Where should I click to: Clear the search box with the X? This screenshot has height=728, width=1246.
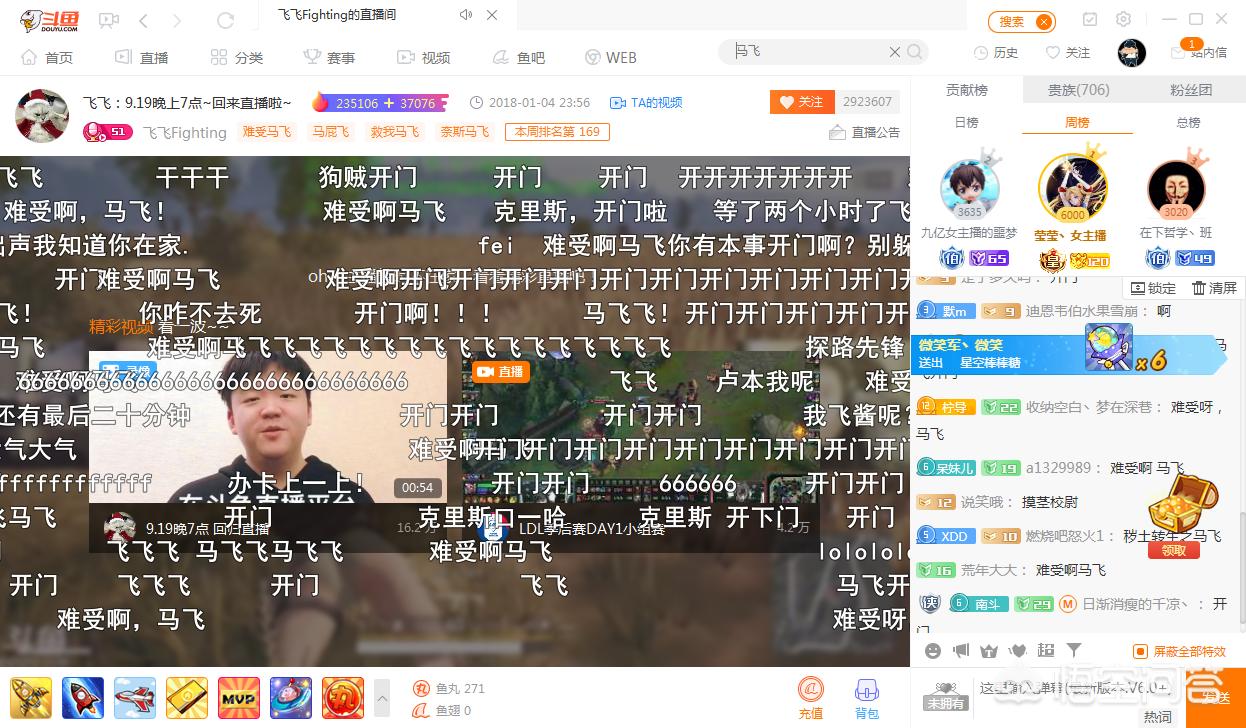(x=895, y=52)
